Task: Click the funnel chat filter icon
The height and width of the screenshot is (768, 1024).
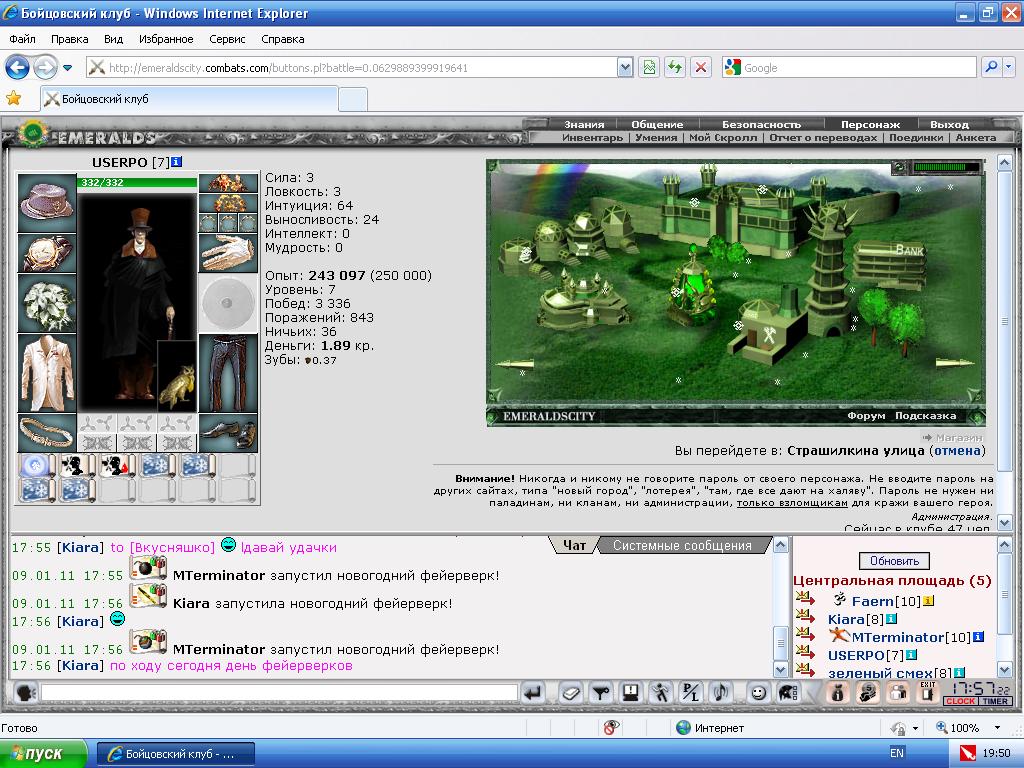Action: coord(601,692)
